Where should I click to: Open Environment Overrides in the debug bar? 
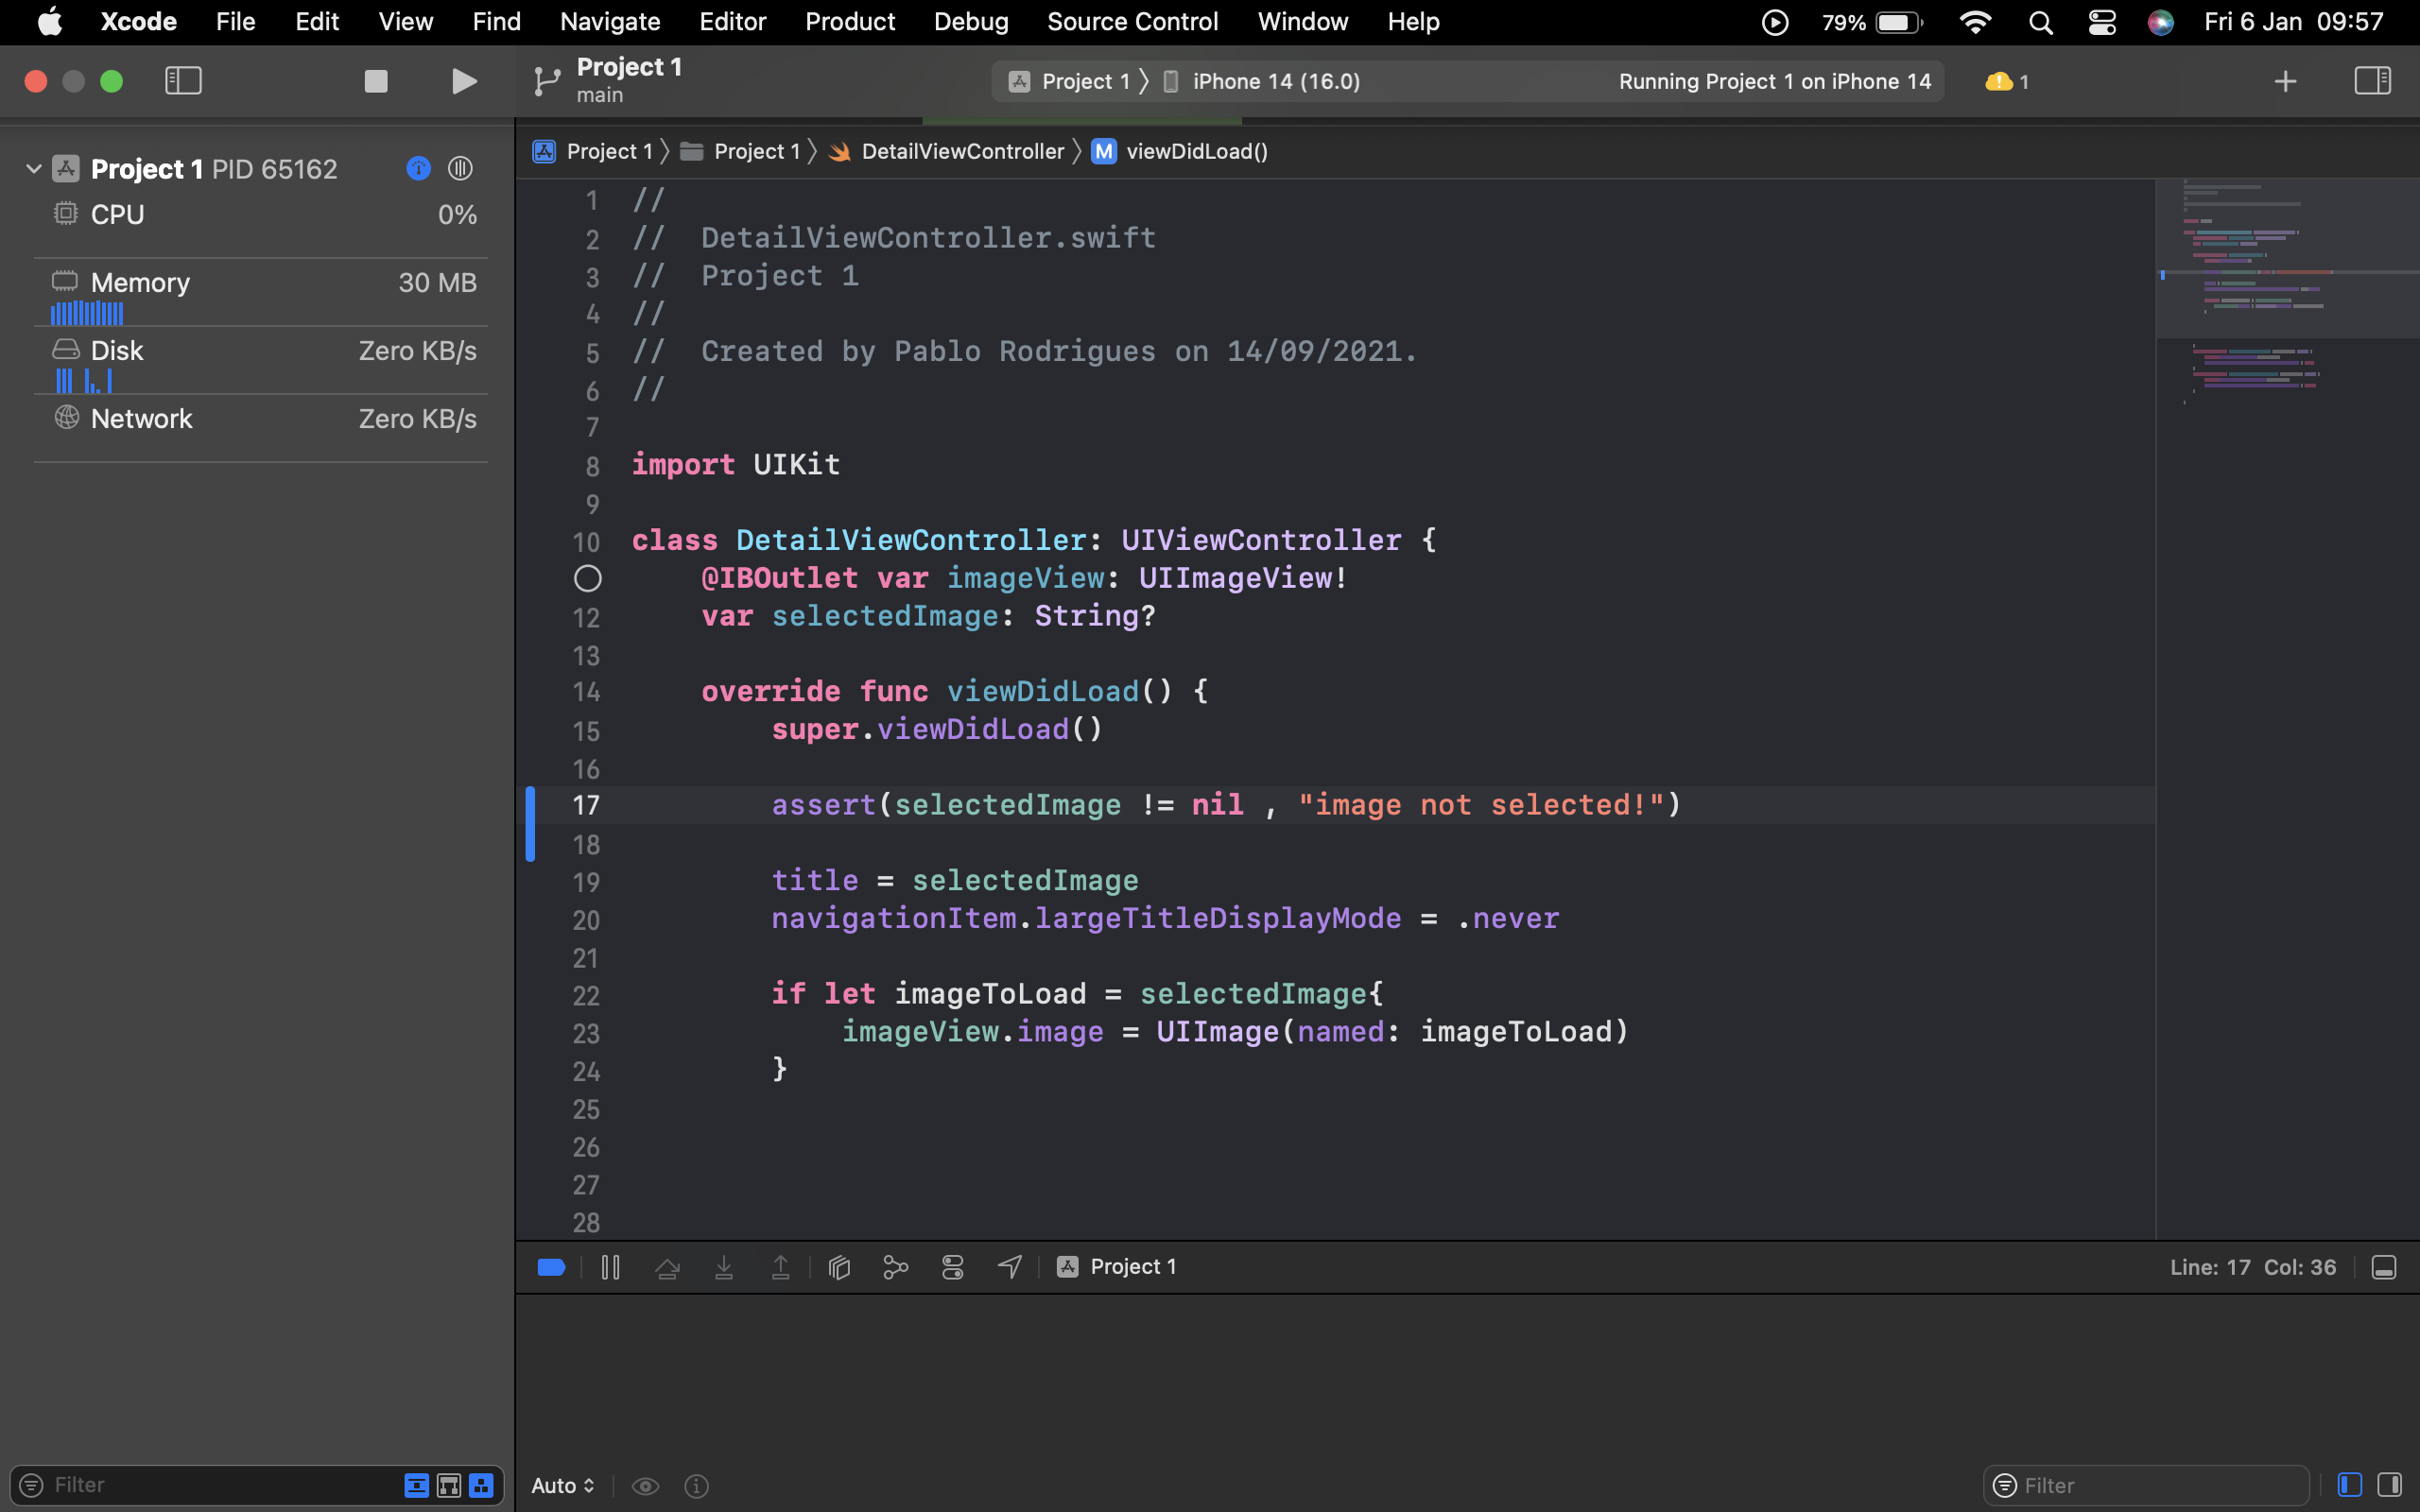click(952, 1267)
